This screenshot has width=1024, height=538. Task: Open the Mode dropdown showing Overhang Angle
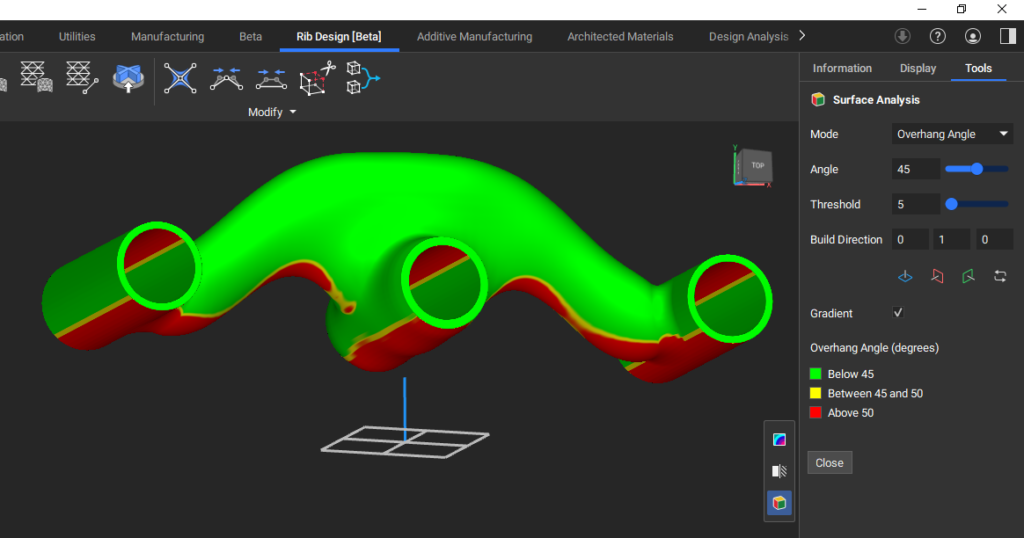pos(953,134)
